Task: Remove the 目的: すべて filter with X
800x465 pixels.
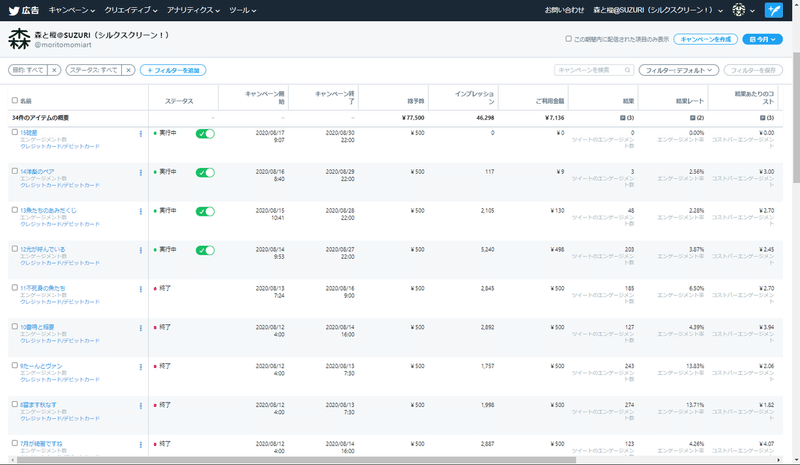Action: click(54, 70)
